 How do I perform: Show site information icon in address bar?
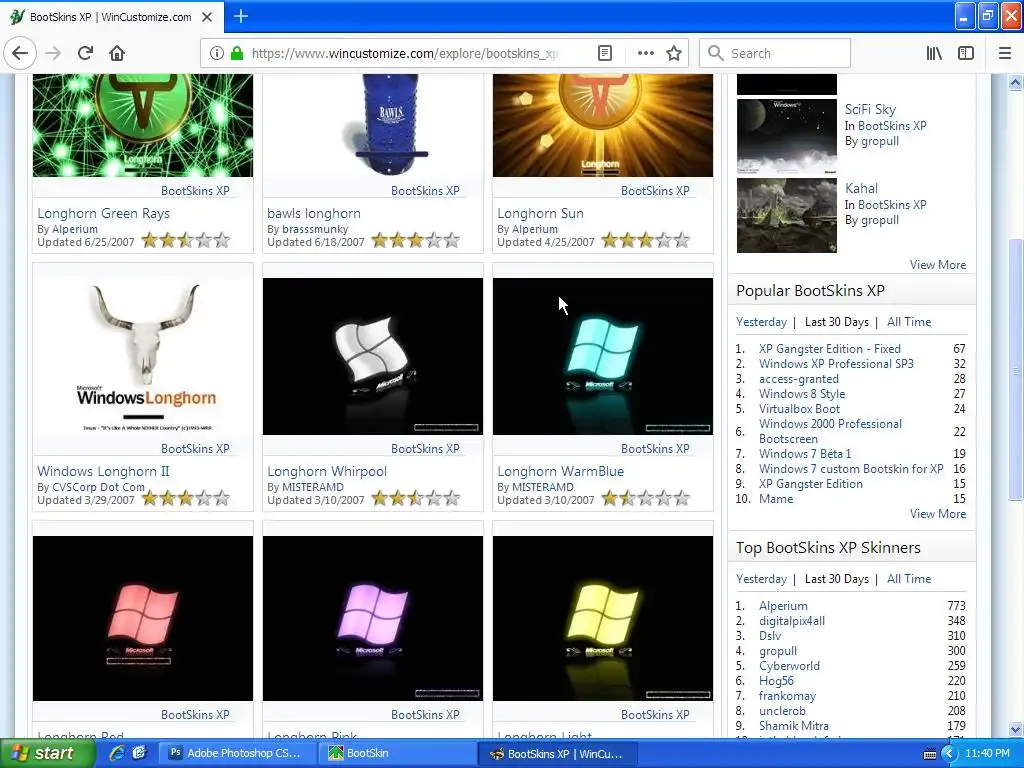(216, 53)
